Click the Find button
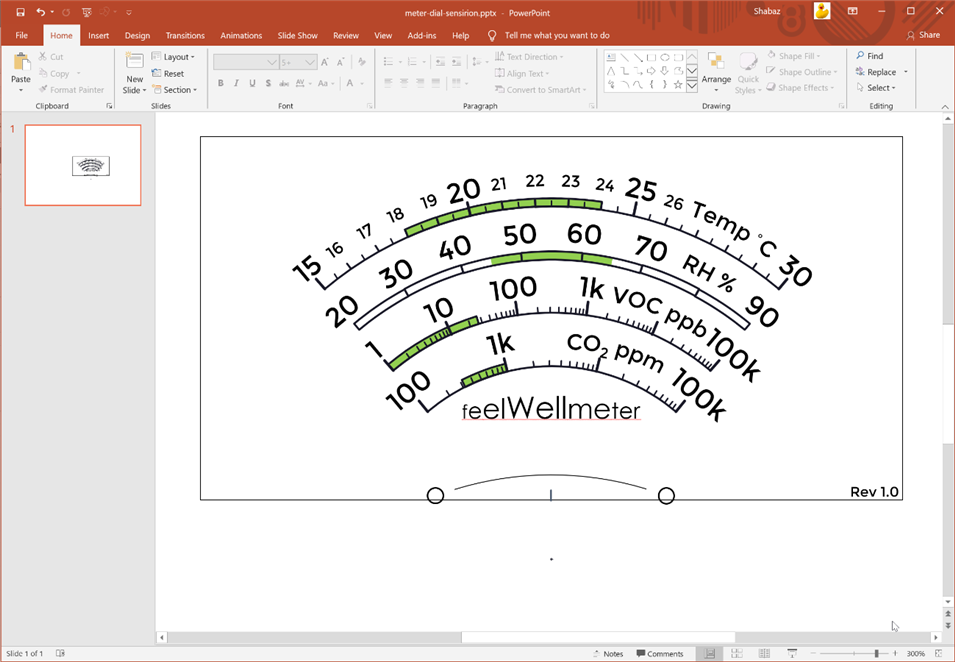This screenshot has height=662, width=955. pyautogui.click(x=869, y=56)
